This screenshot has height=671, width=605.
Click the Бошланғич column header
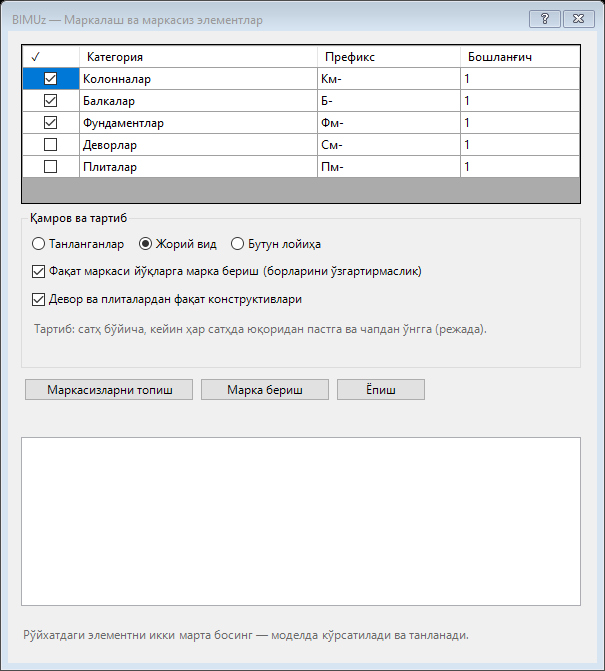click(520, 57)
